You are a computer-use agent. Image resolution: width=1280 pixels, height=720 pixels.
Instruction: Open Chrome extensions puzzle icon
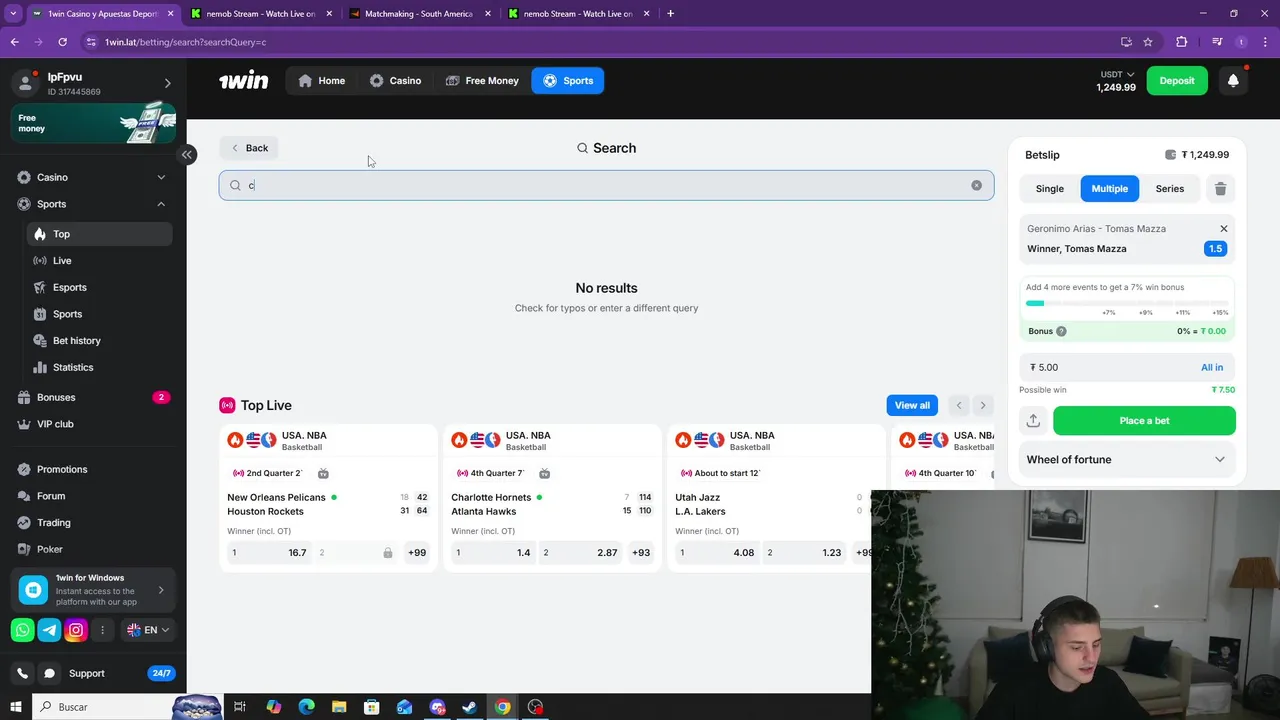pos(1182,42)
